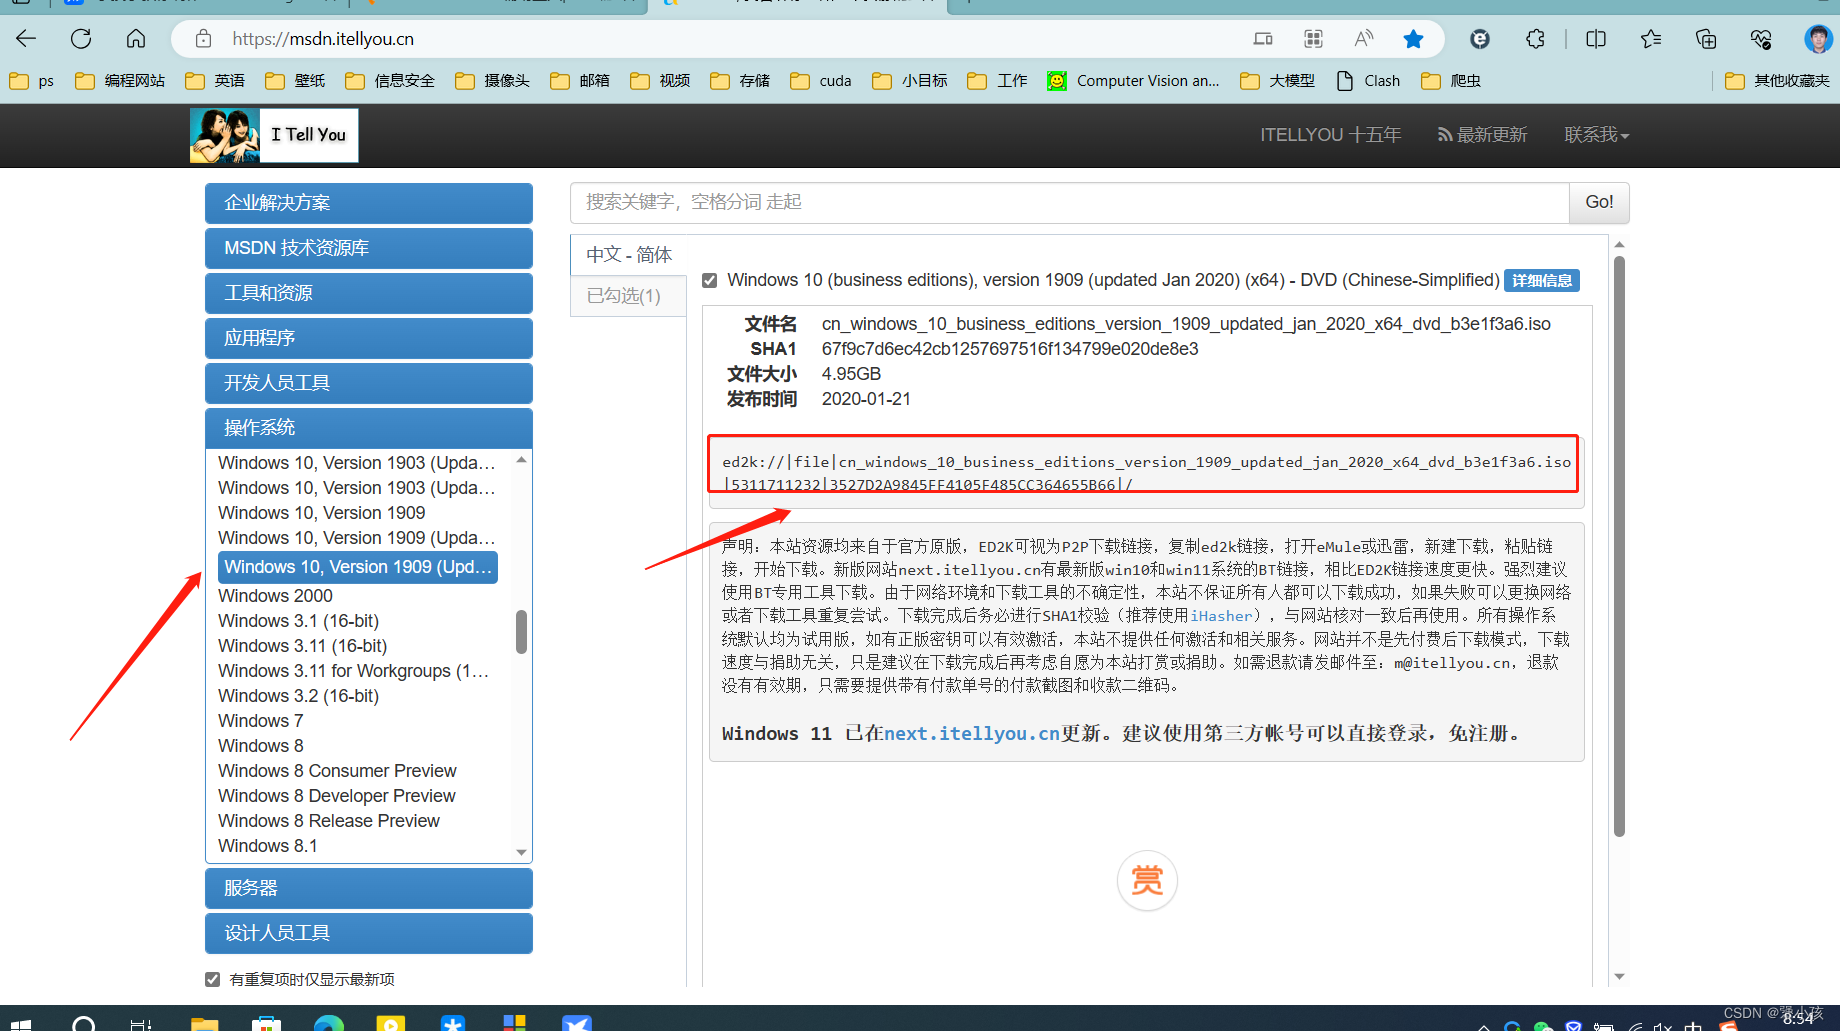Screen dimensions: 1840x1031
Task: Open ITELLYOU 十五年 menu item
Action: 1330,135
